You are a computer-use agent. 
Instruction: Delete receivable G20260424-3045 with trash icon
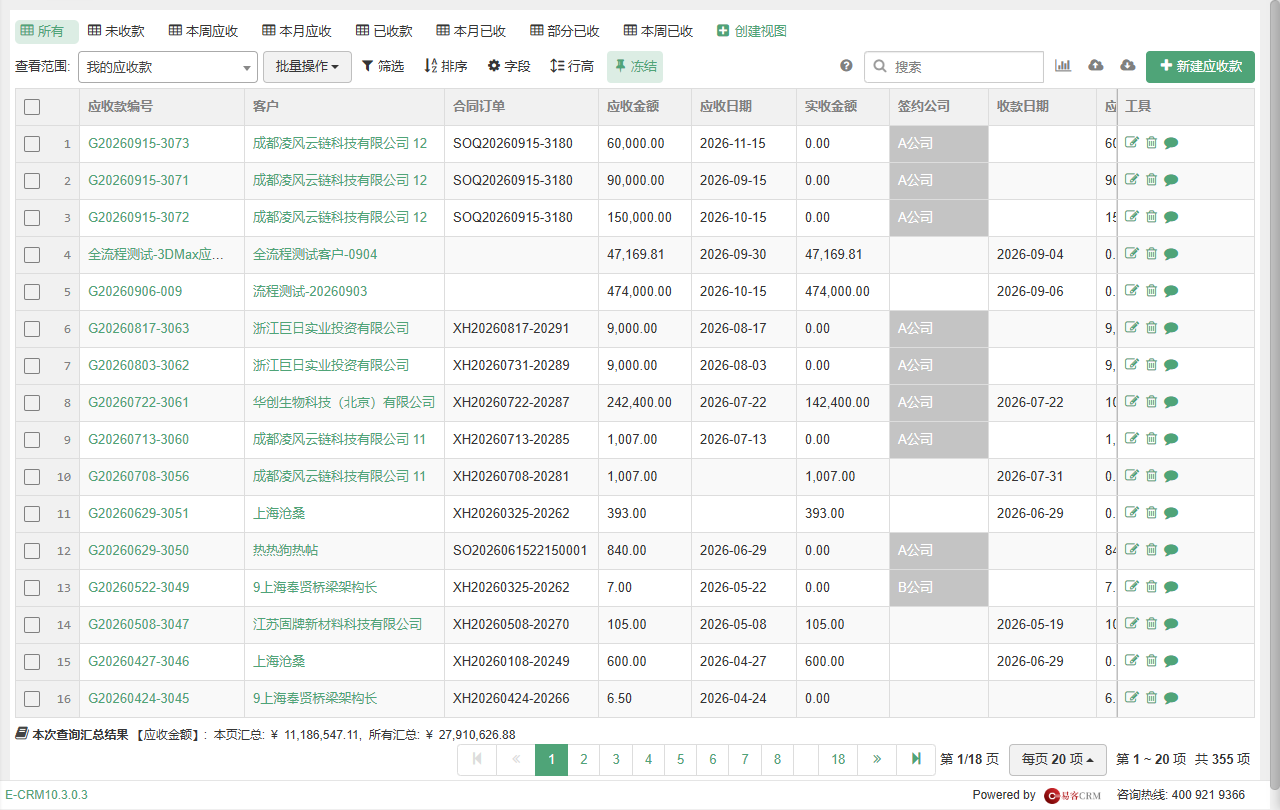tap(1151, 698)
